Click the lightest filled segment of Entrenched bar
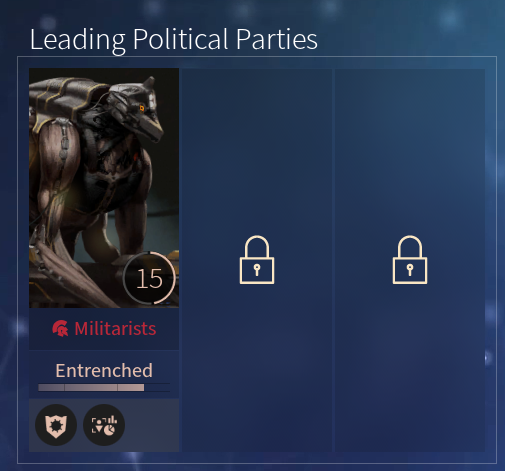The image size is (505, 471). pyautogui.click(x=131, y=387)
